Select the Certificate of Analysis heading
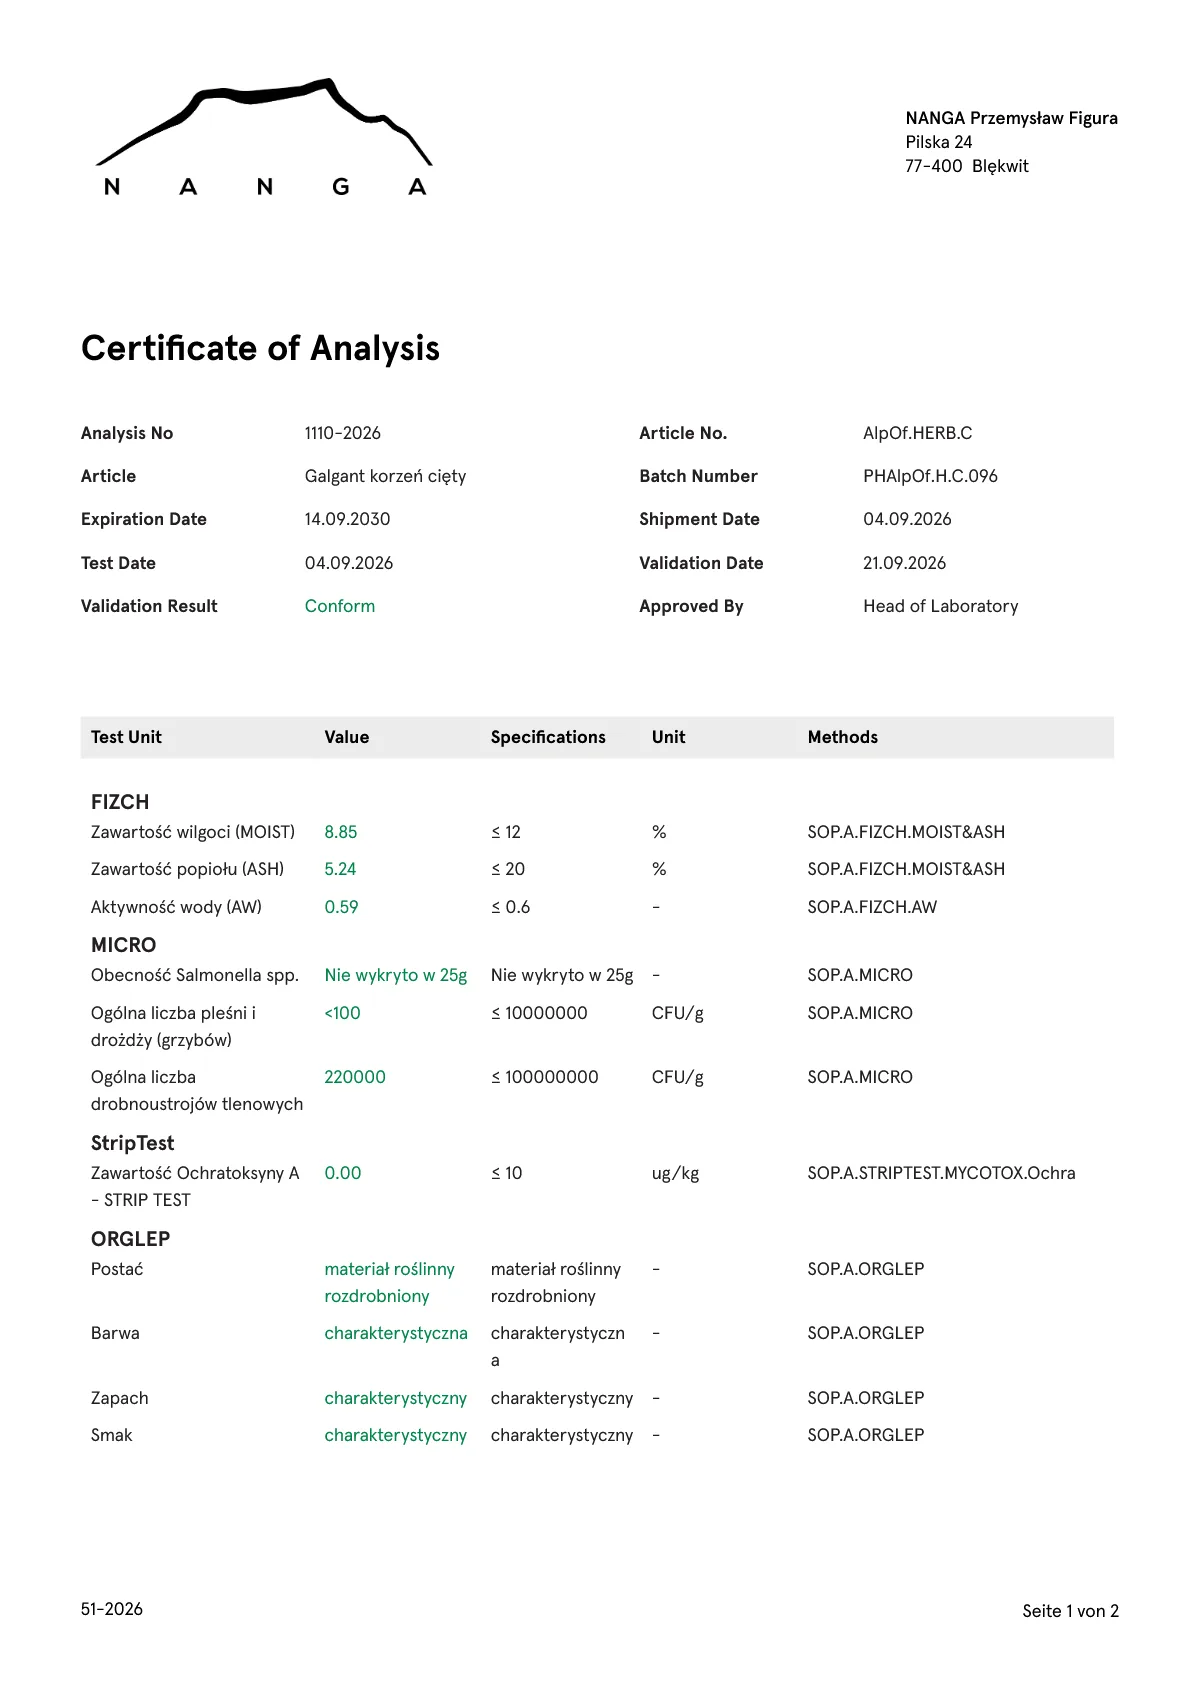This screenshot has height=1697, width=1200. 260,348
